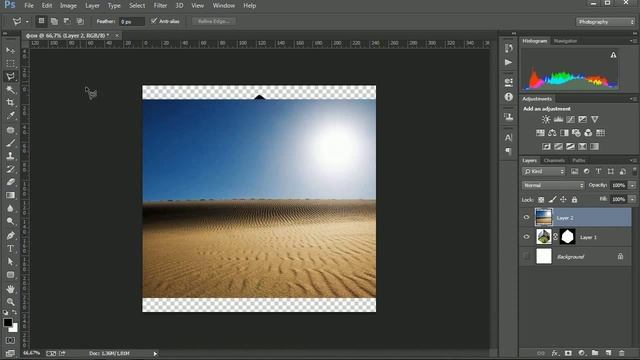The image size is (640, 360).
Task: Show the Background layer visibility box
Action: coord(527,256)
